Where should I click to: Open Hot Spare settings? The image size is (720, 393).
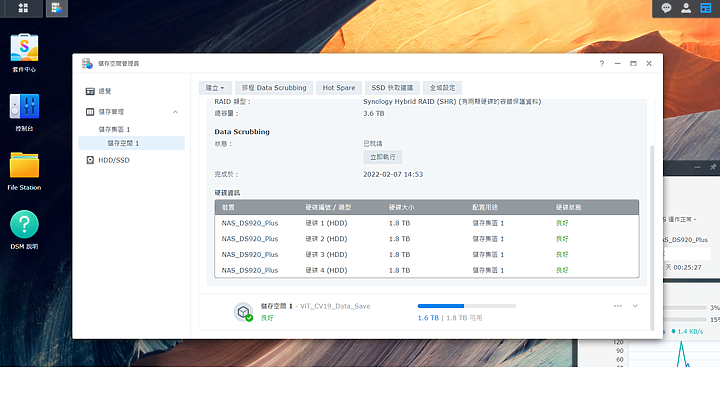coord(339,88)
